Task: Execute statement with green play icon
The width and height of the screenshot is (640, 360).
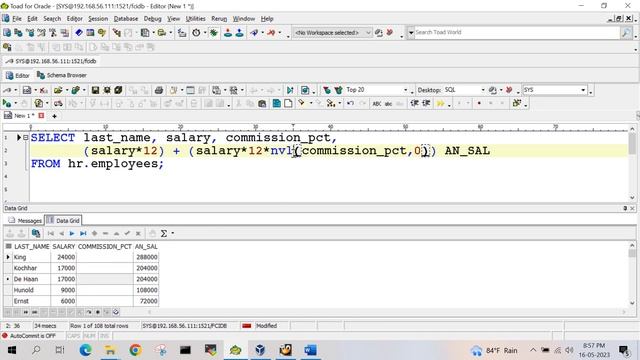Action: (x=7, y=103)
